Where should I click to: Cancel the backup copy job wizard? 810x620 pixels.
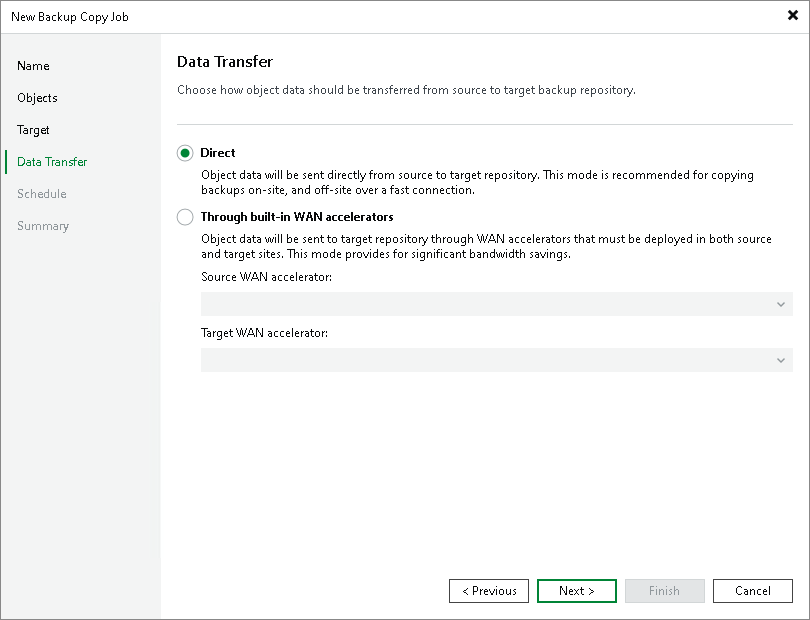coord(753,591)
